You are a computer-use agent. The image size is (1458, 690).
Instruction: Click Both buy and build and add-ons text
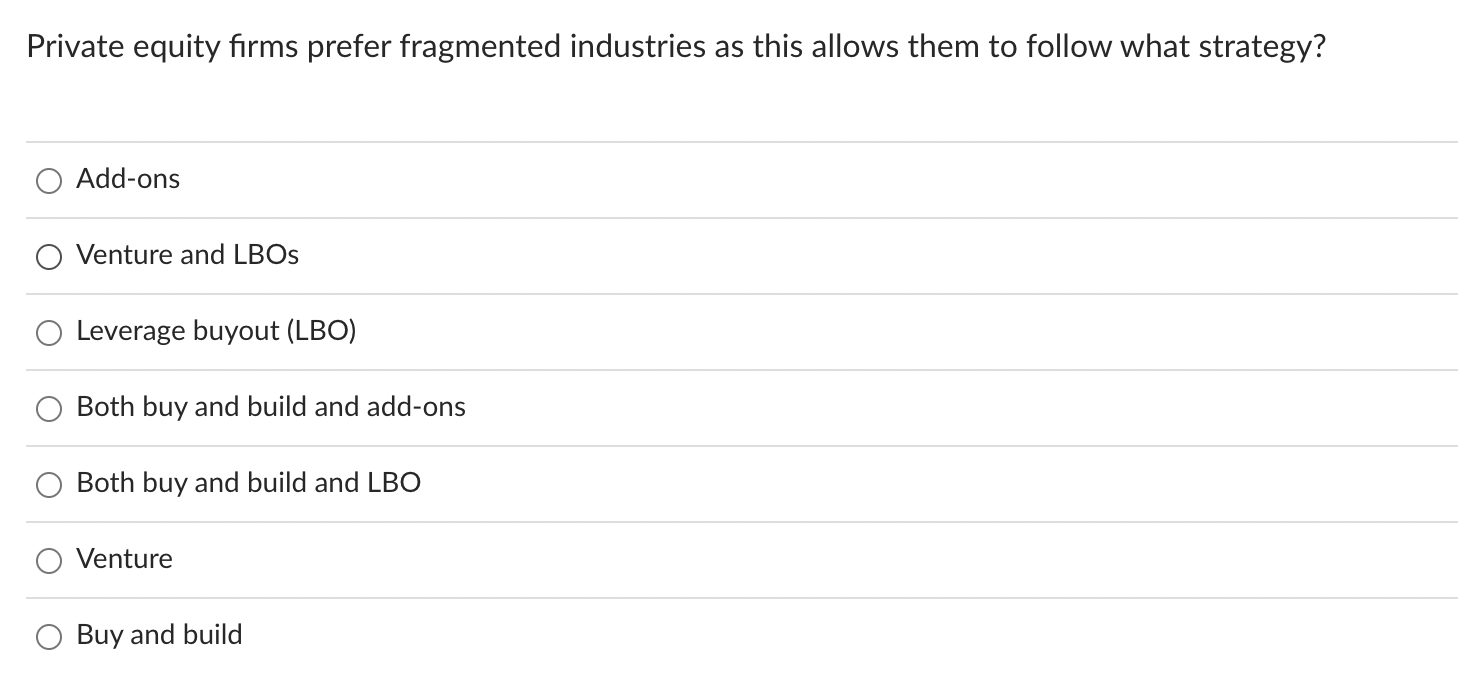(271, 406)
